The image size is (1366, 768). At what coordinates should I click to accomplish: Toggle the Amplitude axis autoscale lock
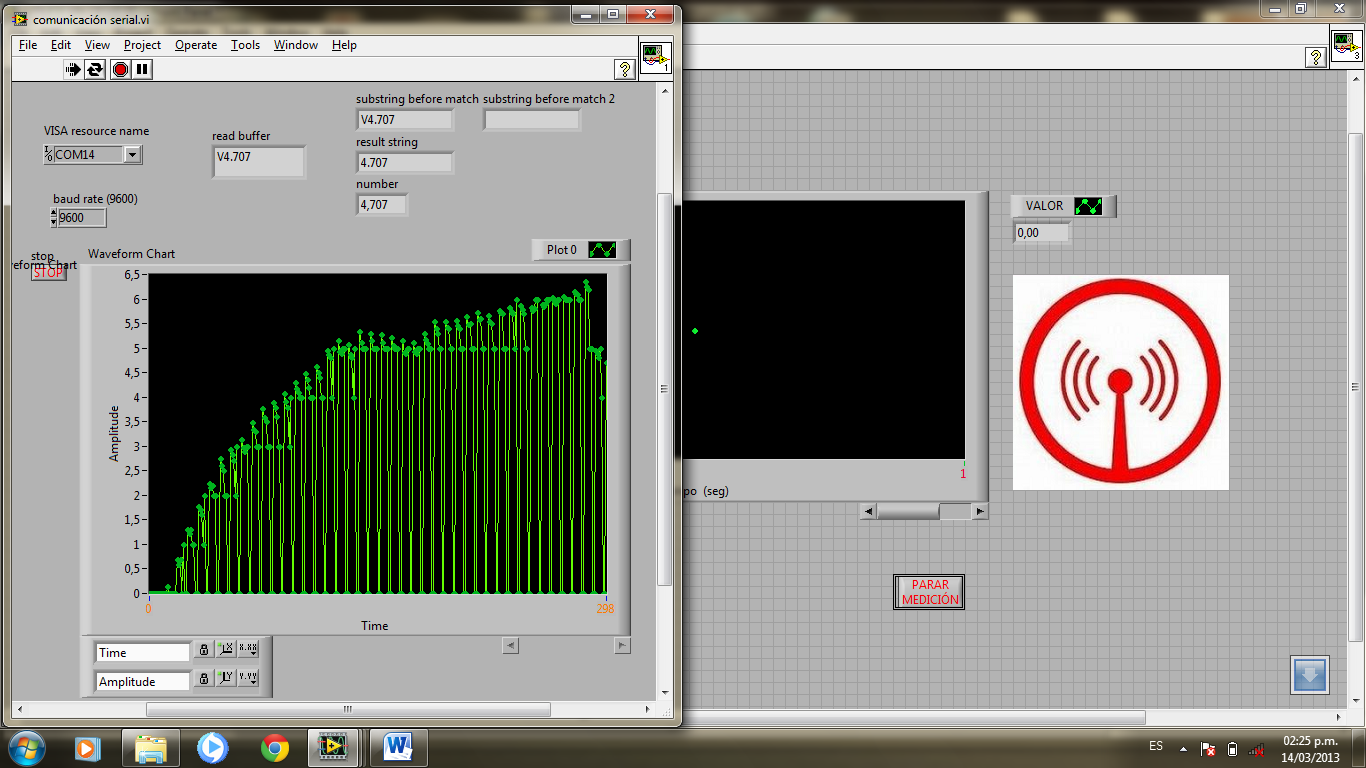click(x=204, y=678)
